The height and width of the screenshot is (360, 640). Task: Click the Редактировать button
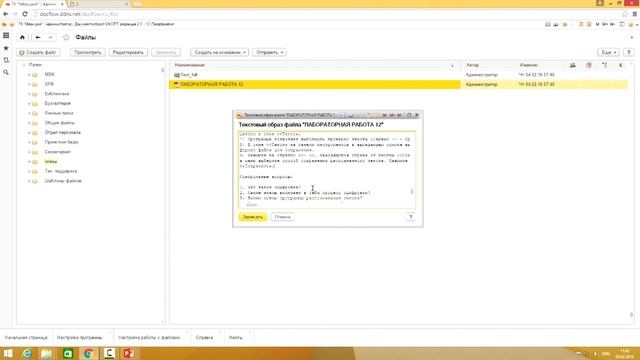click(x=128, y=53)
